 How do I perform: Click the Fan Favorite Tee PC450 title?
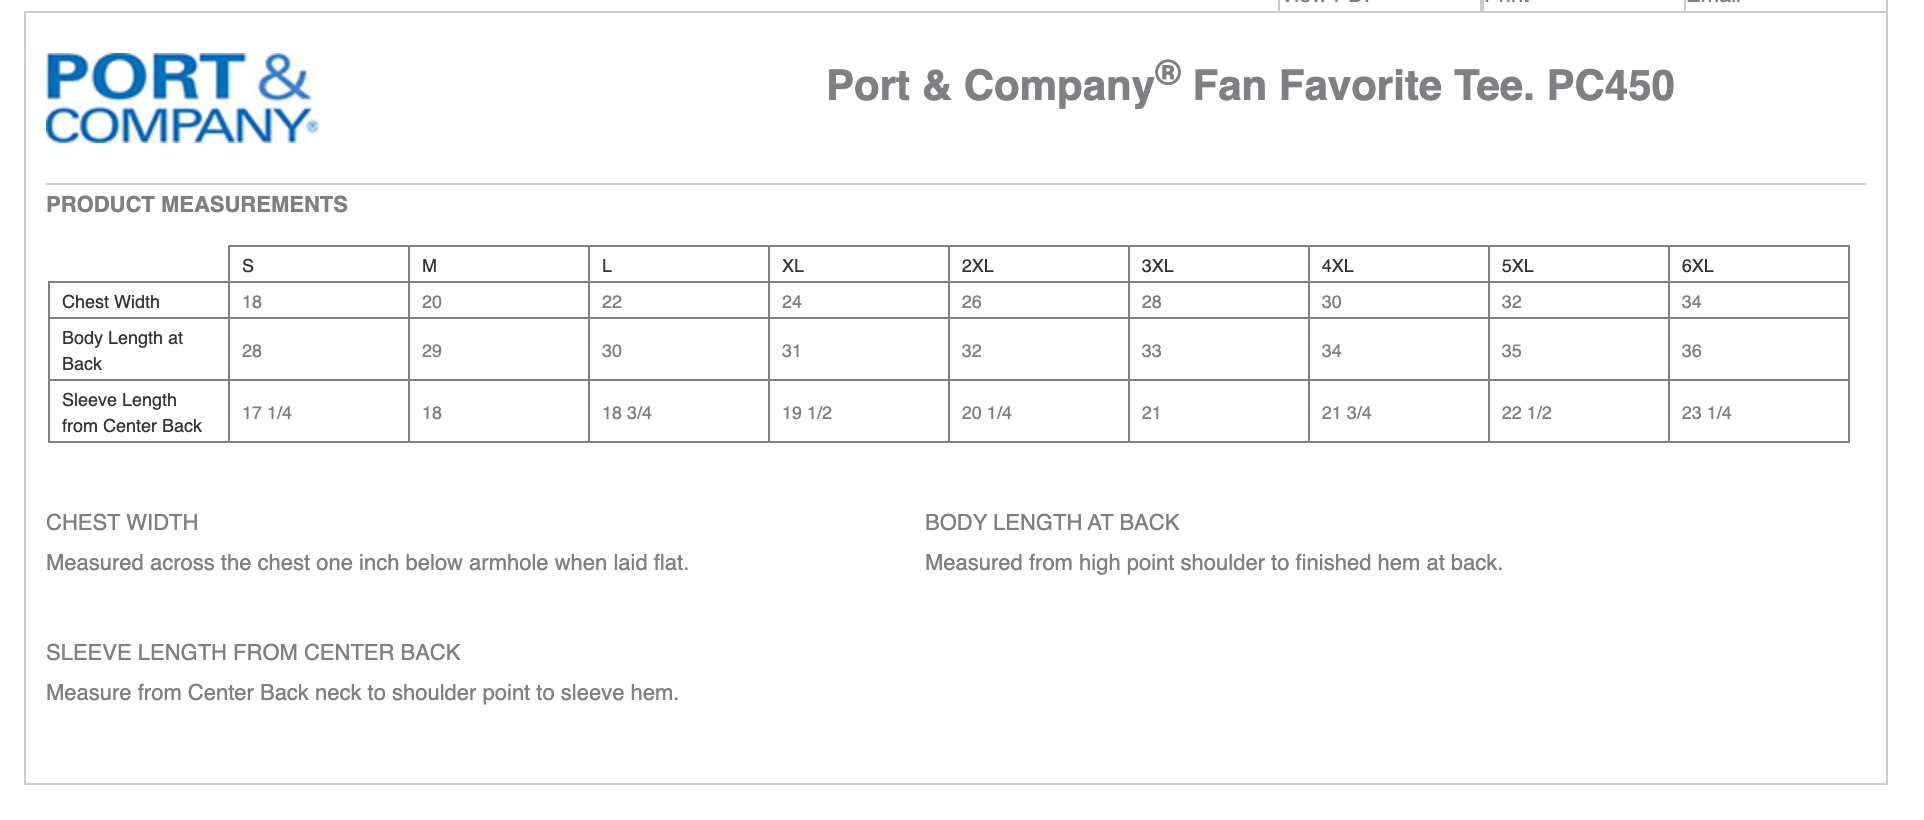point(1250,85)
